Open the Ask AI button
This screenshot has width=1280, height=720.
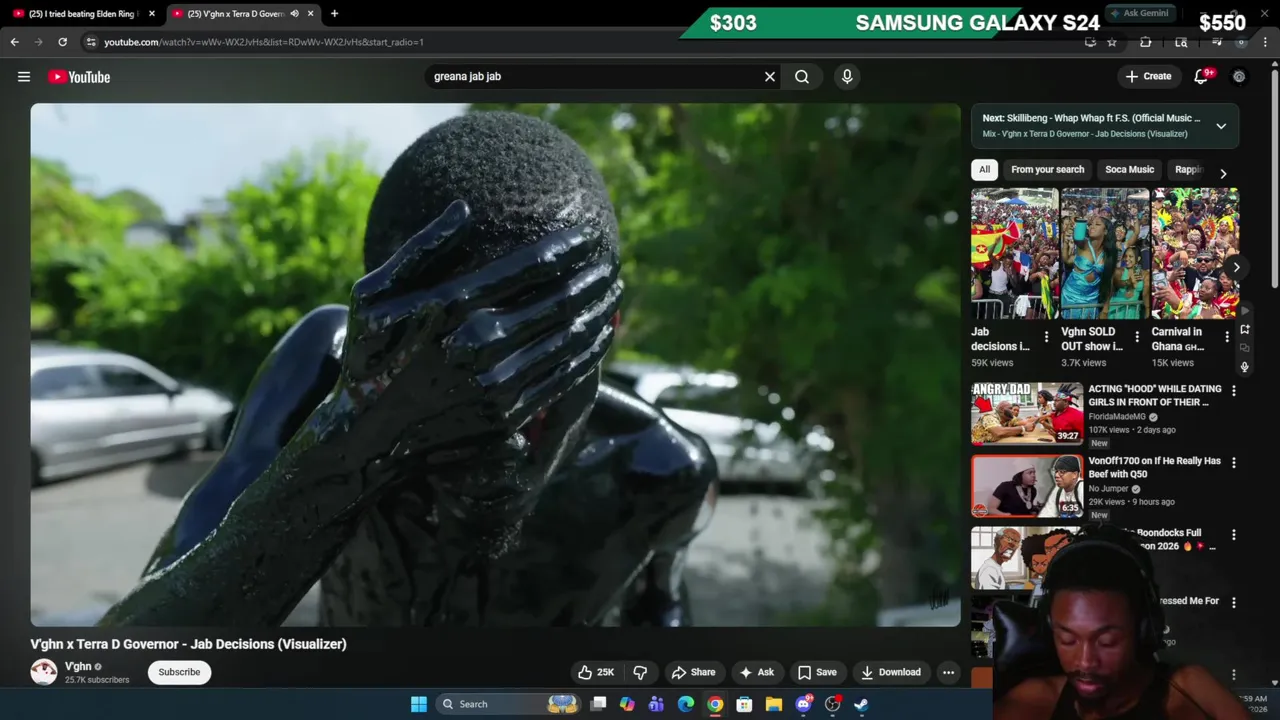(x=756, y=672)
